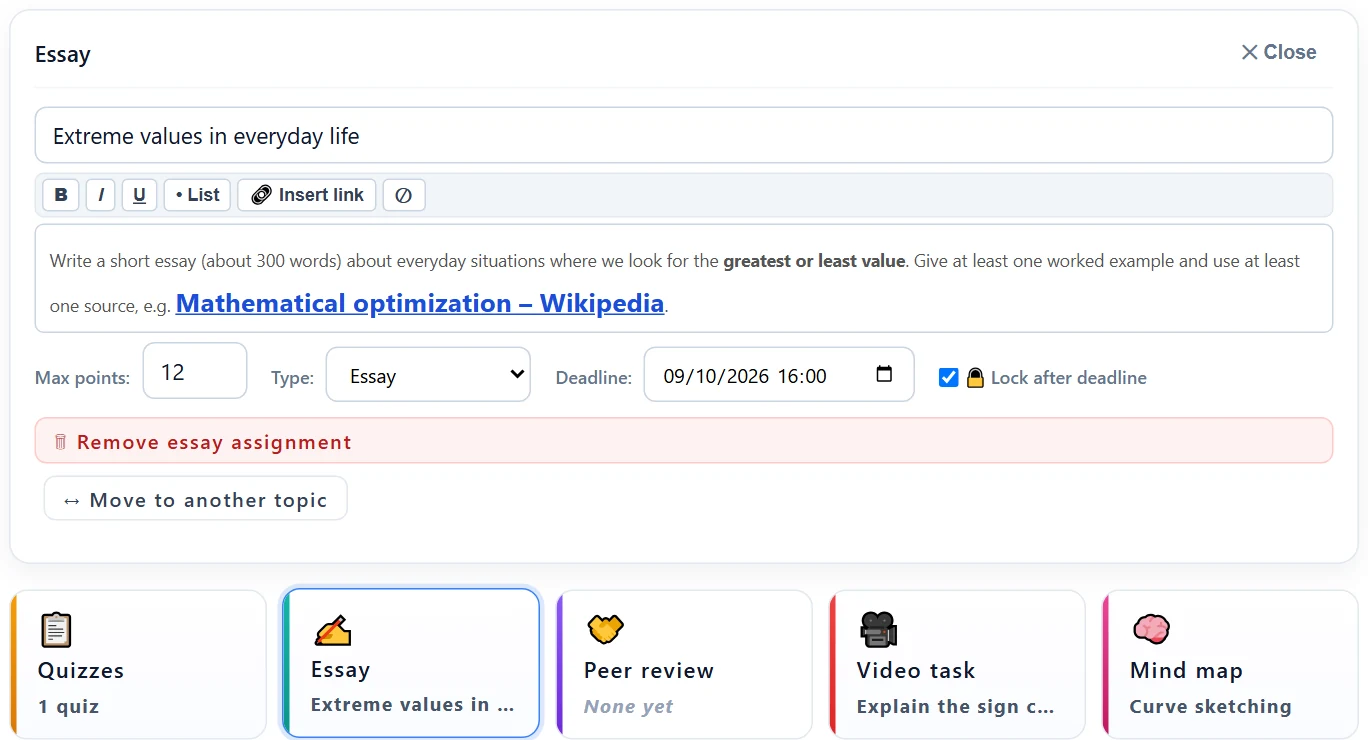Viewport: 1368px width, 740px height.
Task: Click the 'Extreme values in ...' subtitle text
Action: tap(412, 705)
